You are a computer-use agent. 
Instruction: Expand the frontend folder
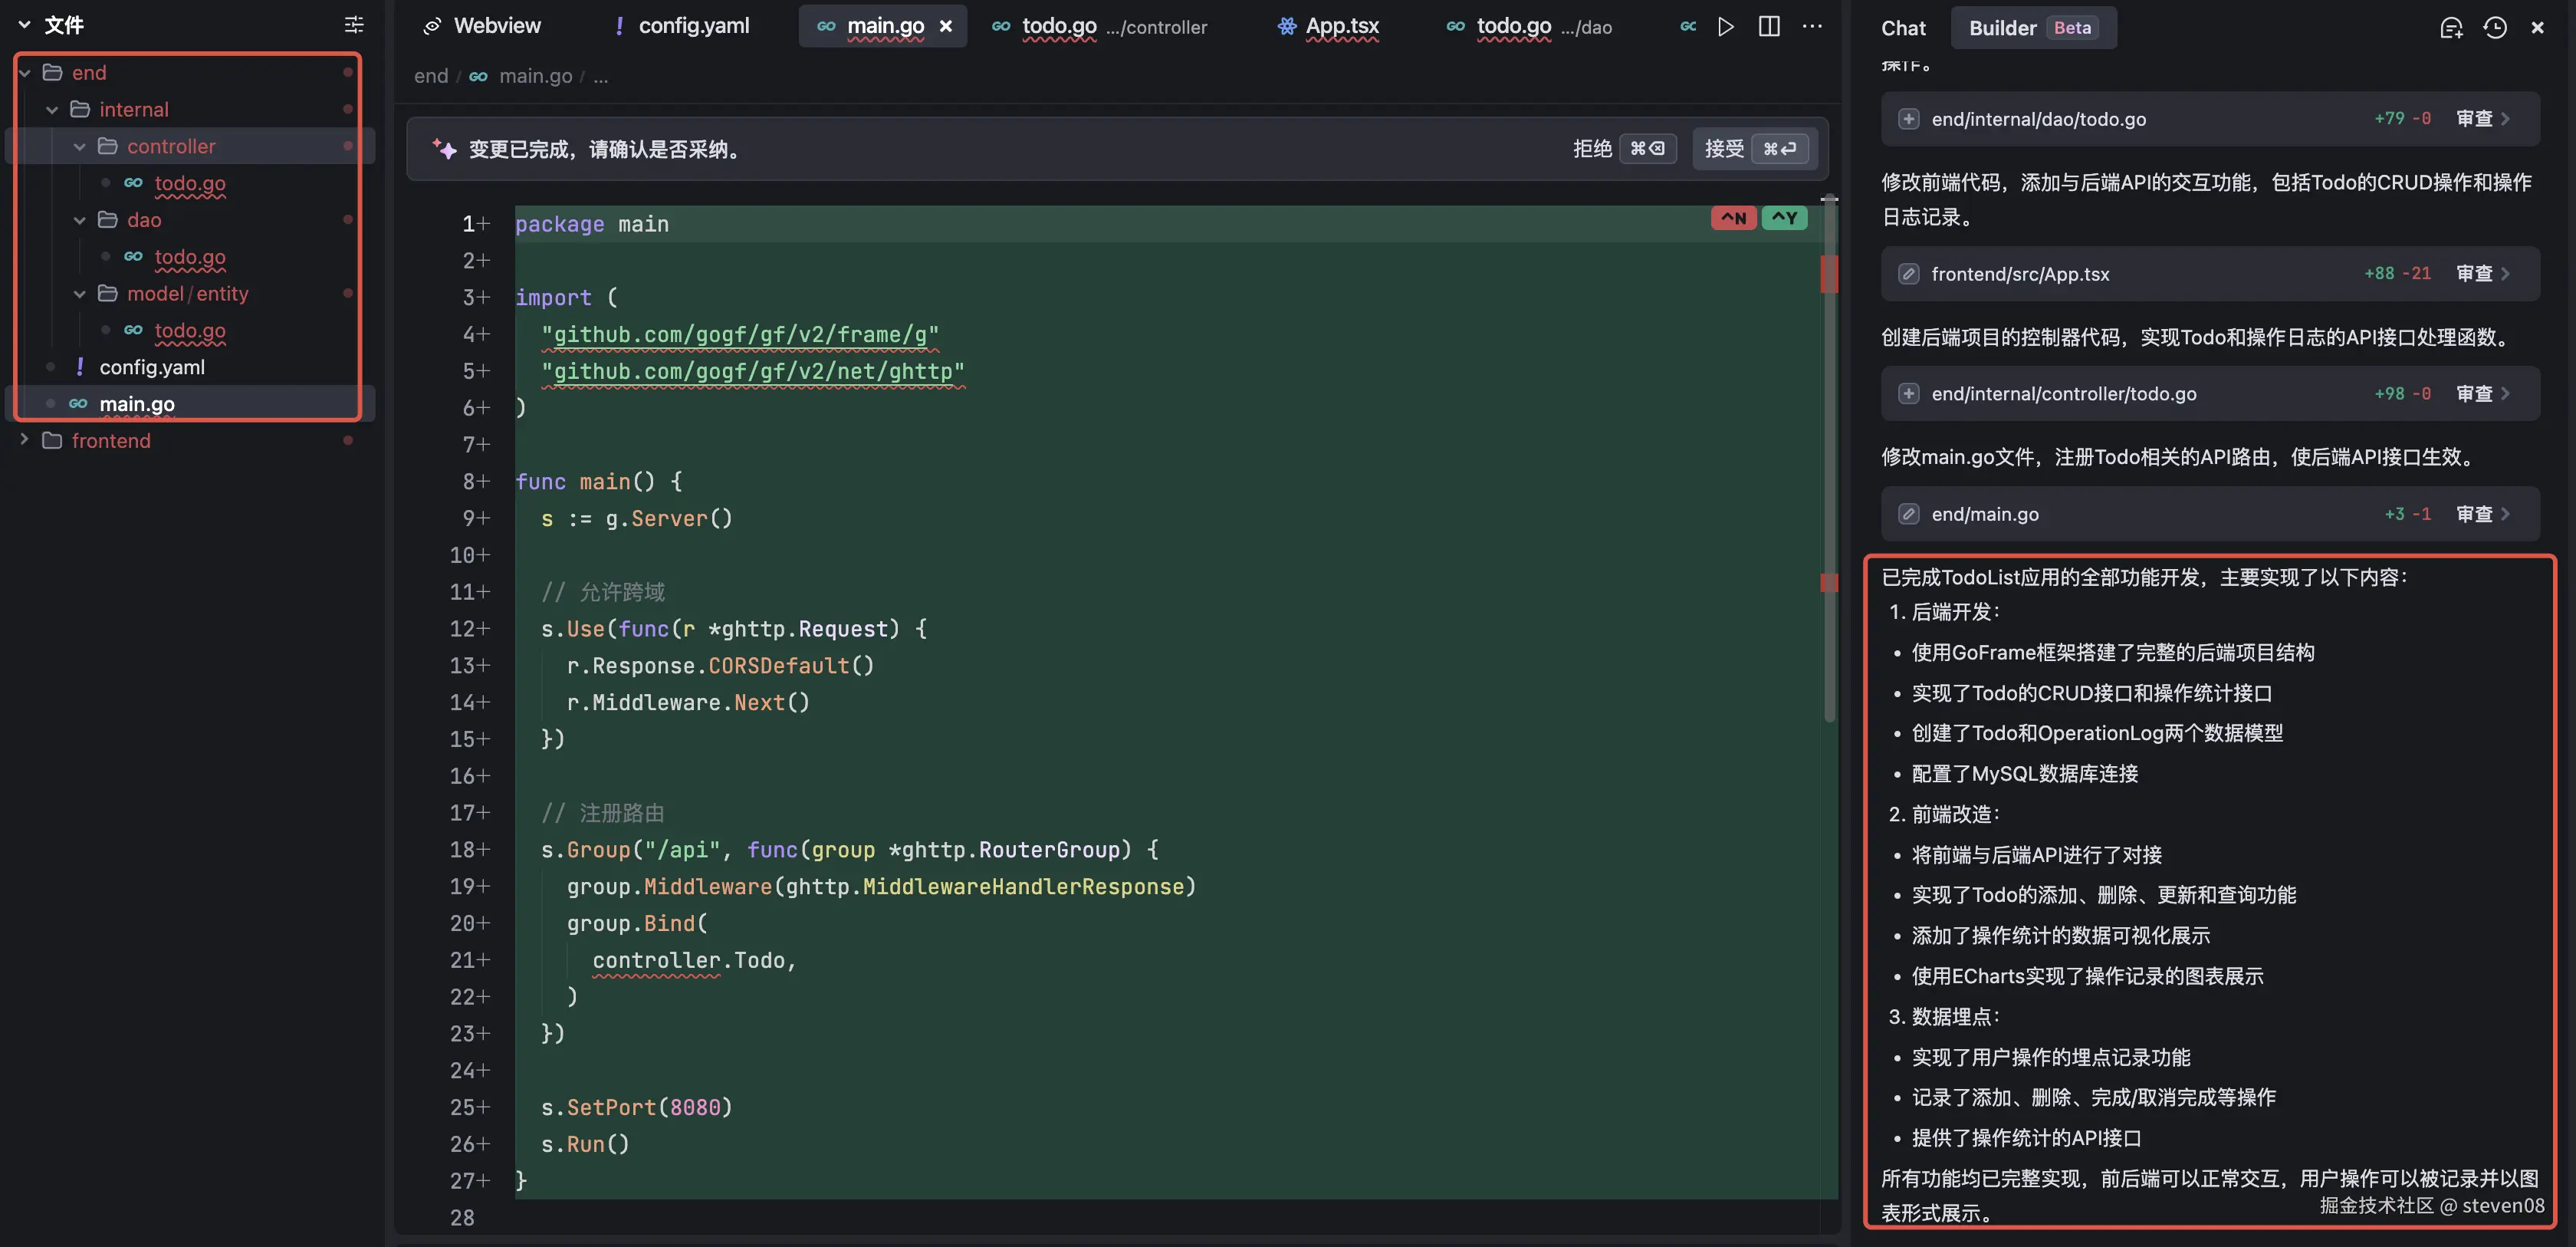[x=24, y=440]
